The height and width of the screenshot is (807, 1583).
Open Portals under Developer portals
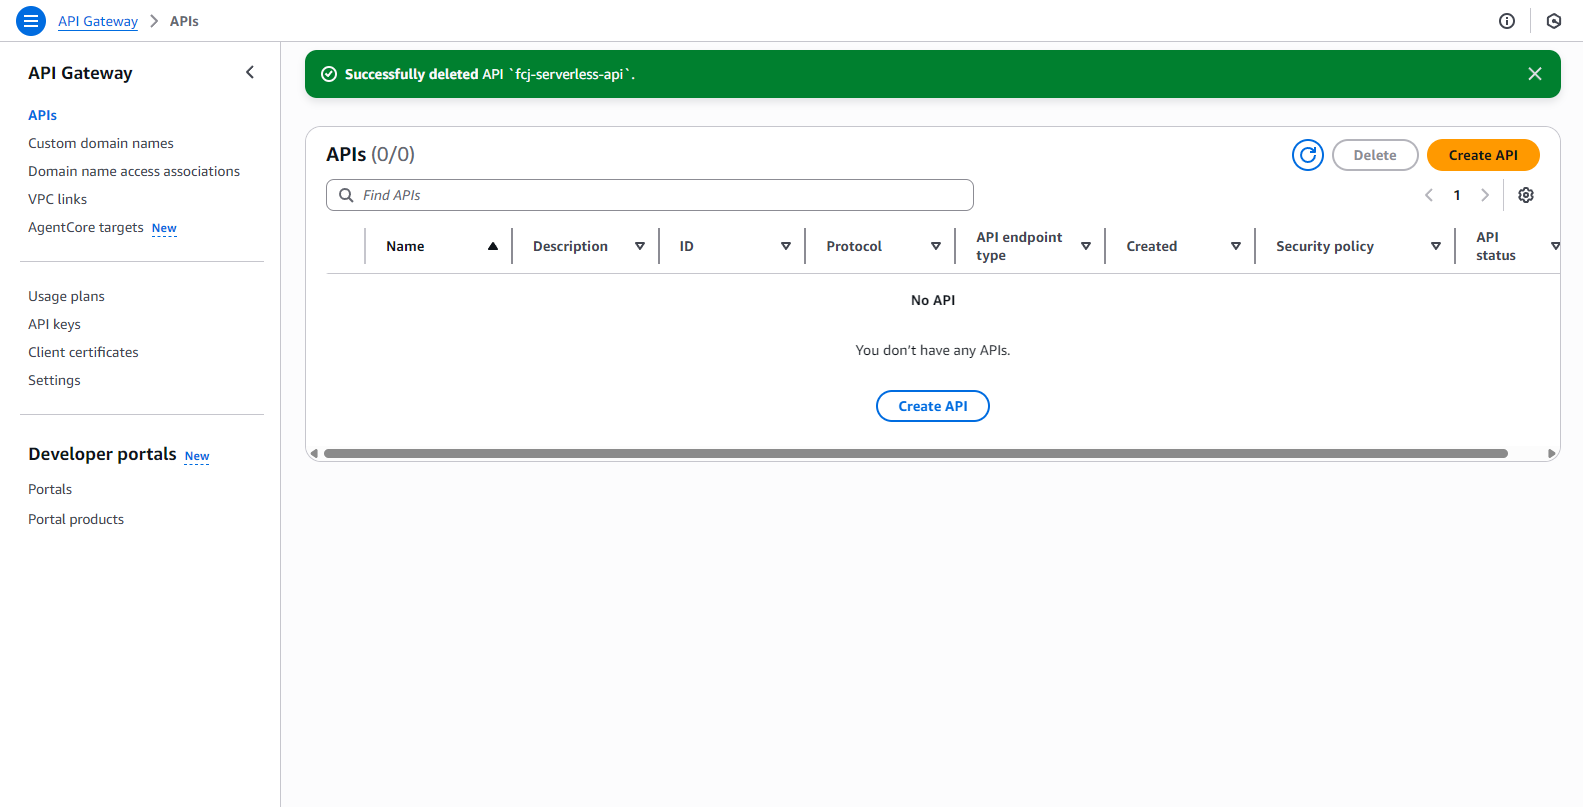point(50,489)
